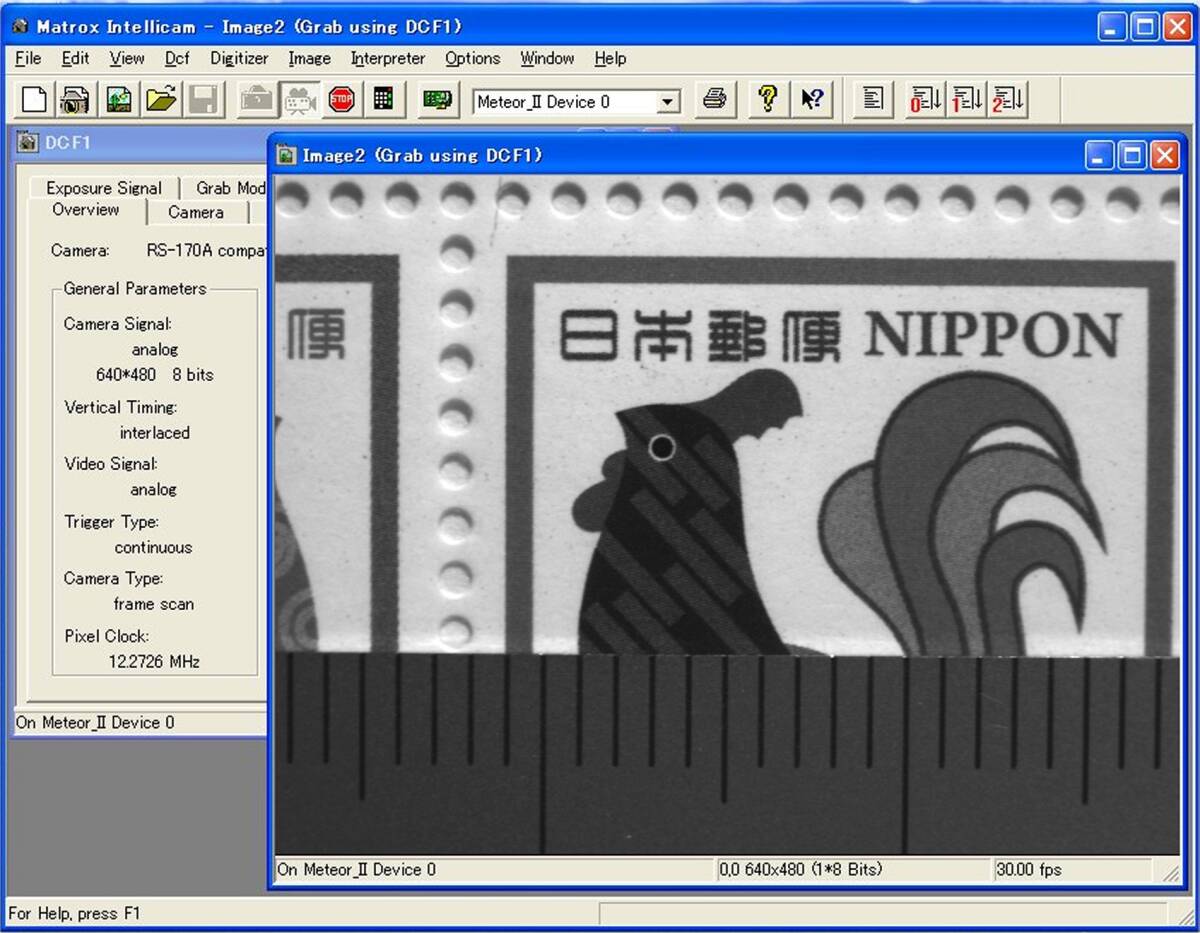Screen dimensions: 1200x933
Task: Click the green circuit board icon
Action: 437,100
